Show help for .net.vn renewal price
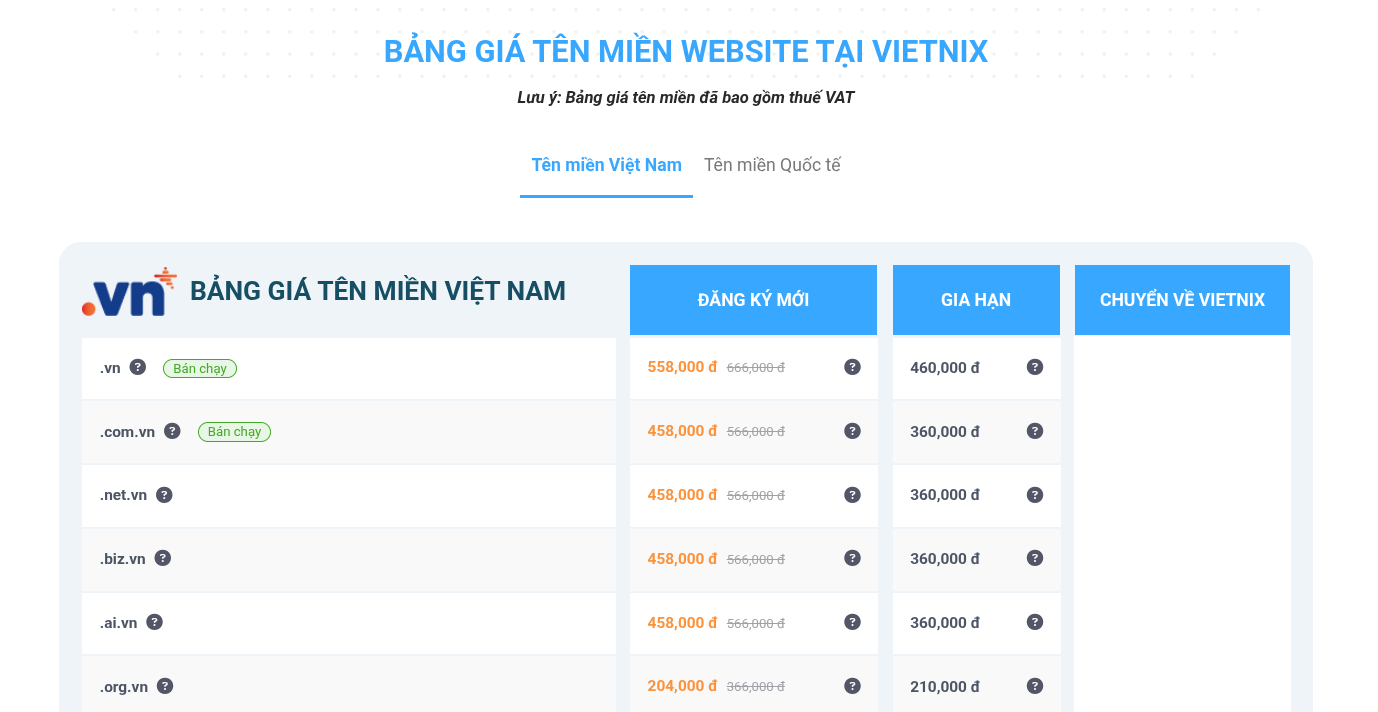Viewport: 1378px width, 712px height. [x=1035, y=494]
